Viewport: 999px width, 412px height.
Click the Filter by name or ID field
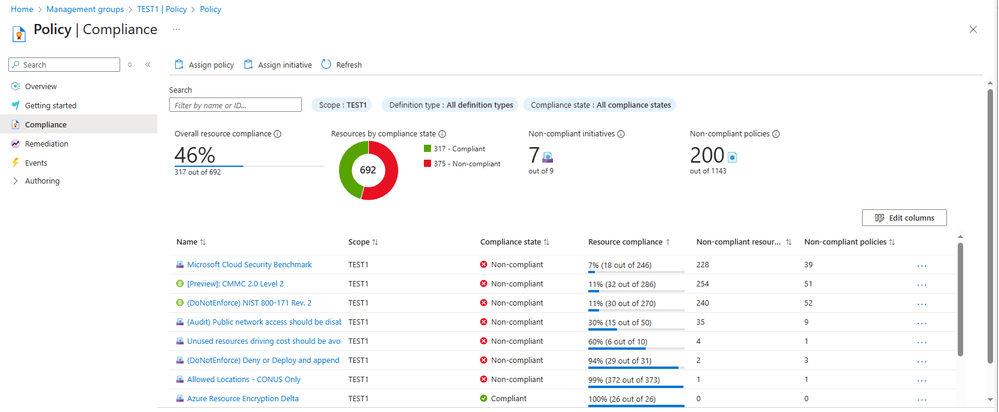tap(235, 105)
